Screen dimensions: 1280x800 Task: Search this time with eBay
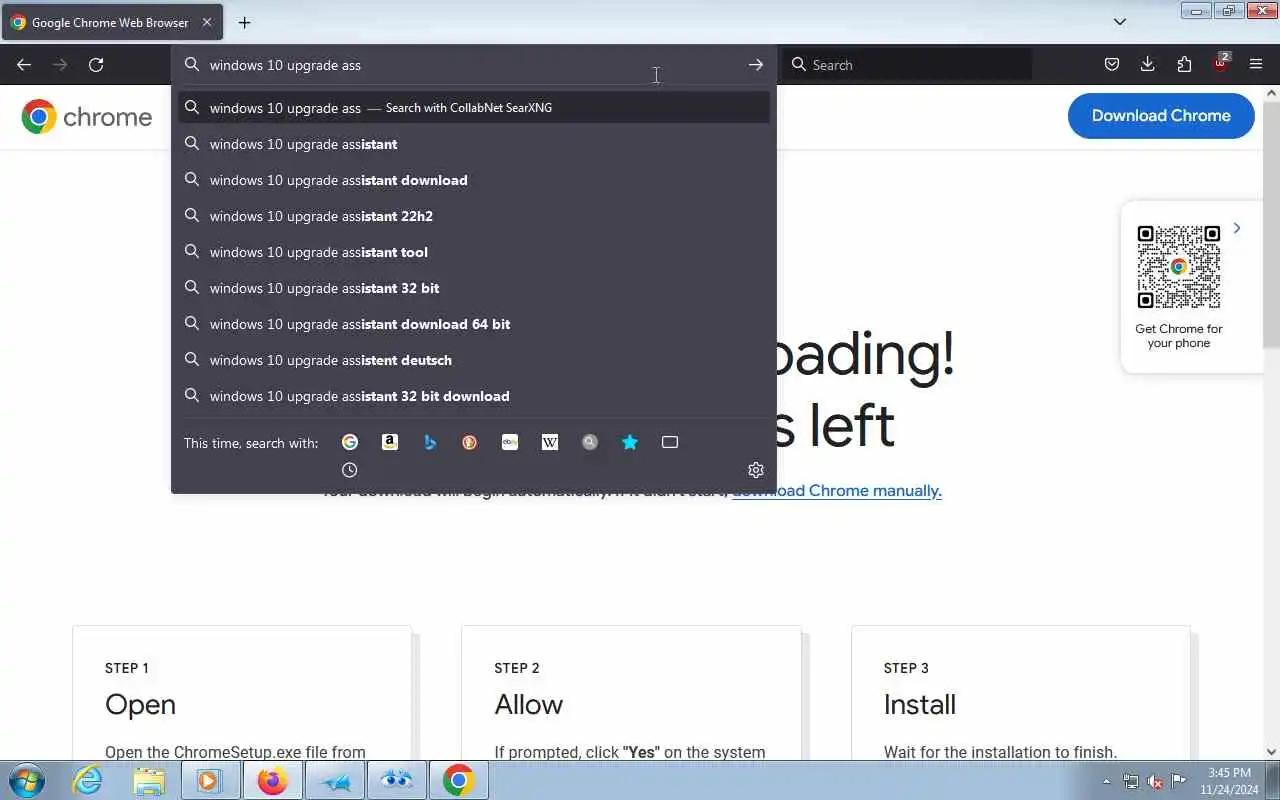click(x=510, y=442)
